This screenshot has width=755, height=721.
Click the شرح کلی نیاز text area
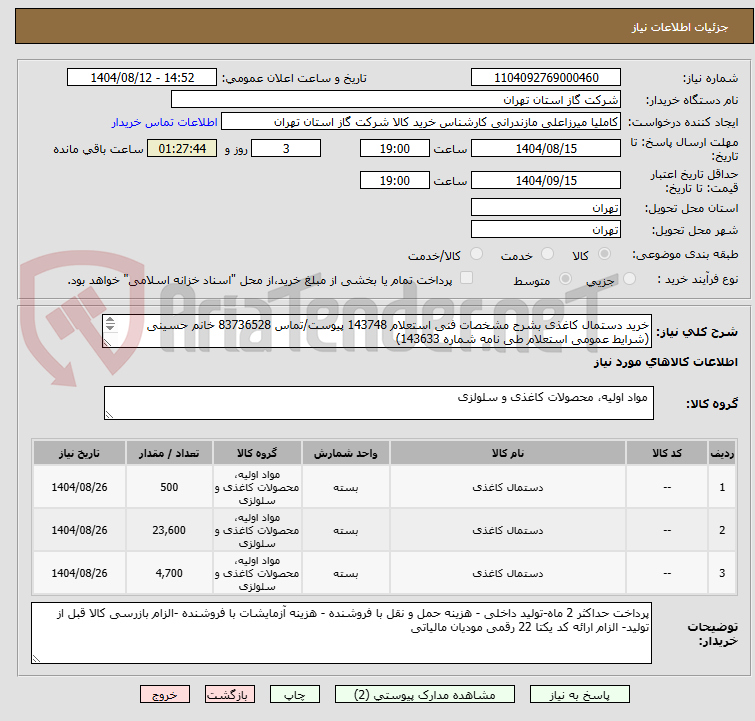coord(377,331)
